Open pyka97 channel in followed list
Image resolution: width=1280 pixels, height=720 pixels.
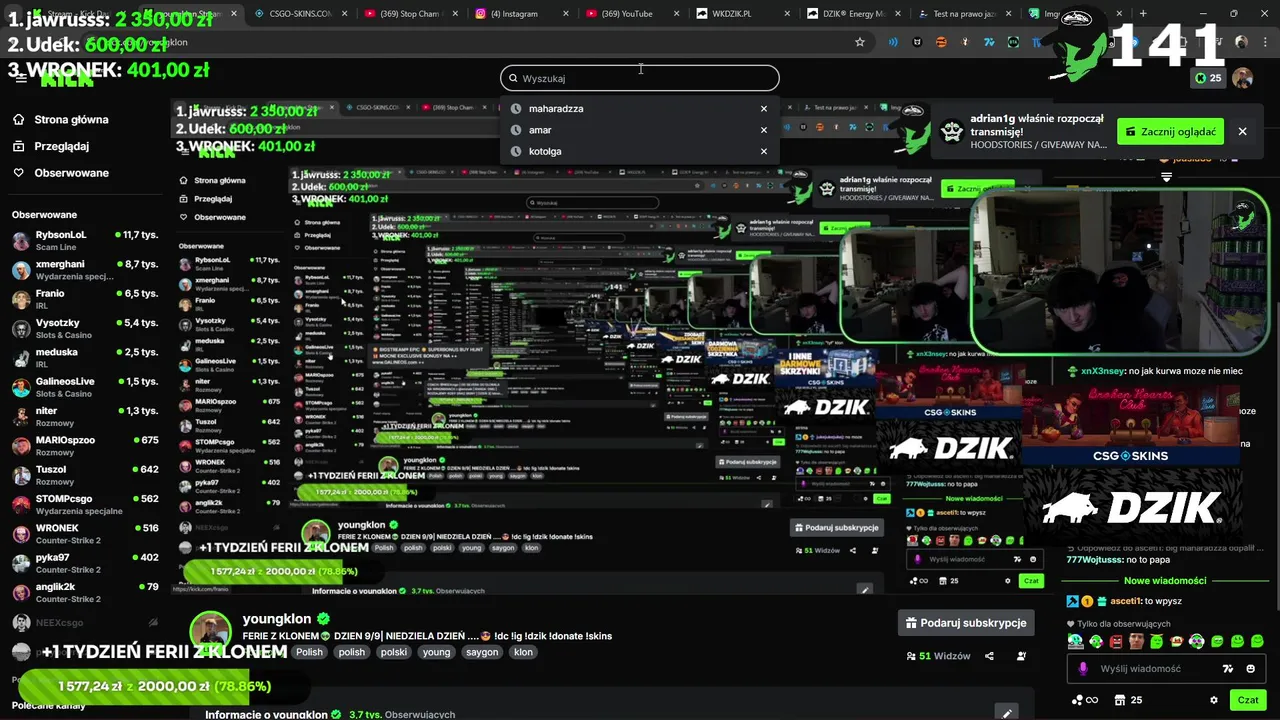click(85, 562)
